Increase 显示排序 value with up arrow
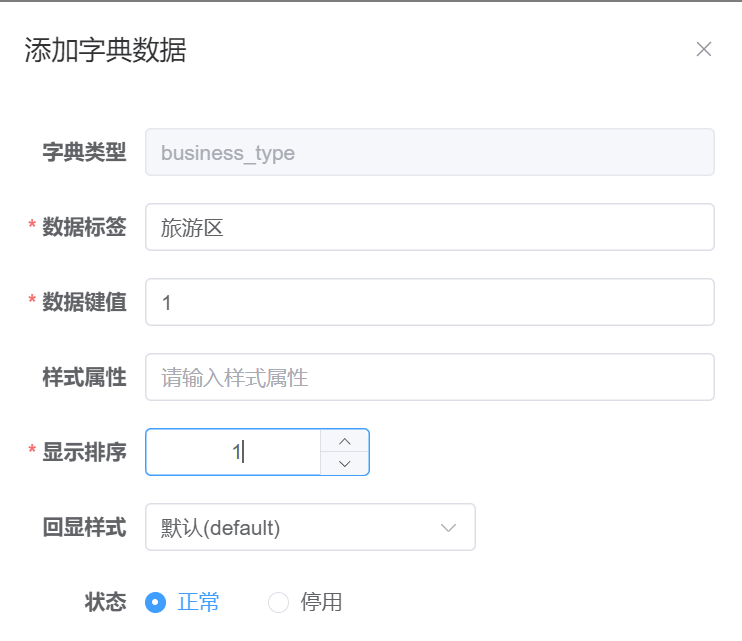The height and width of the screenshot is (641, 742). (x=345, y=441)
